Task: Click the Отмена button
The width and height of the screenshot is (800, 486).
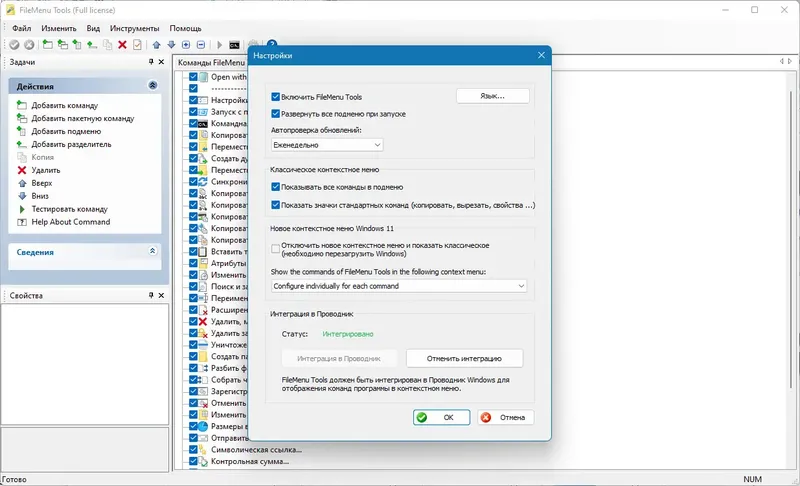Action: [506, 417]
